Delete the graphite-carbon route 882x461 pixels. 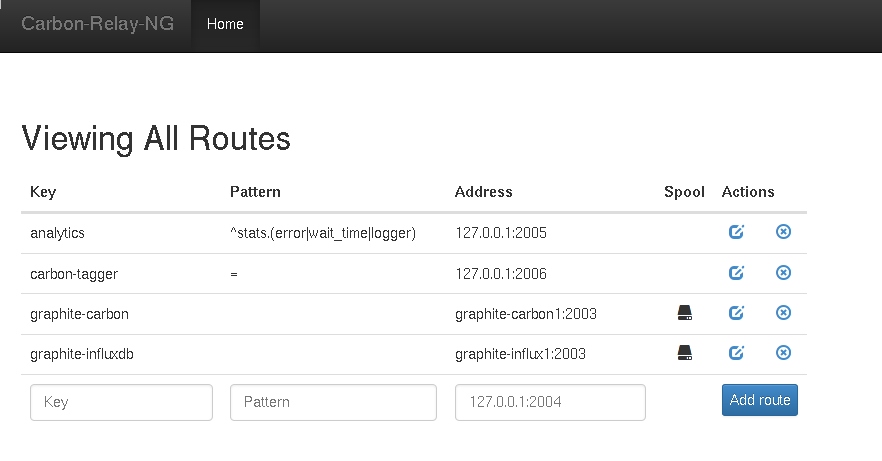pos(783,313)
